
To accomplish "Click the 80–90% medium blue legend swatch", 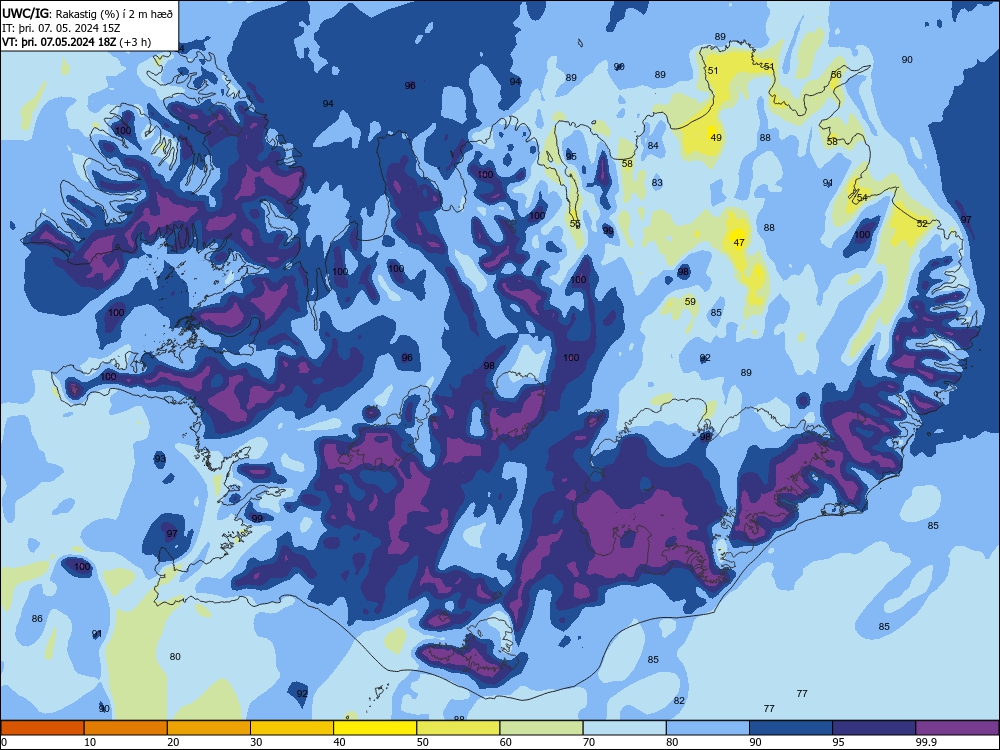I will (708, 728).
